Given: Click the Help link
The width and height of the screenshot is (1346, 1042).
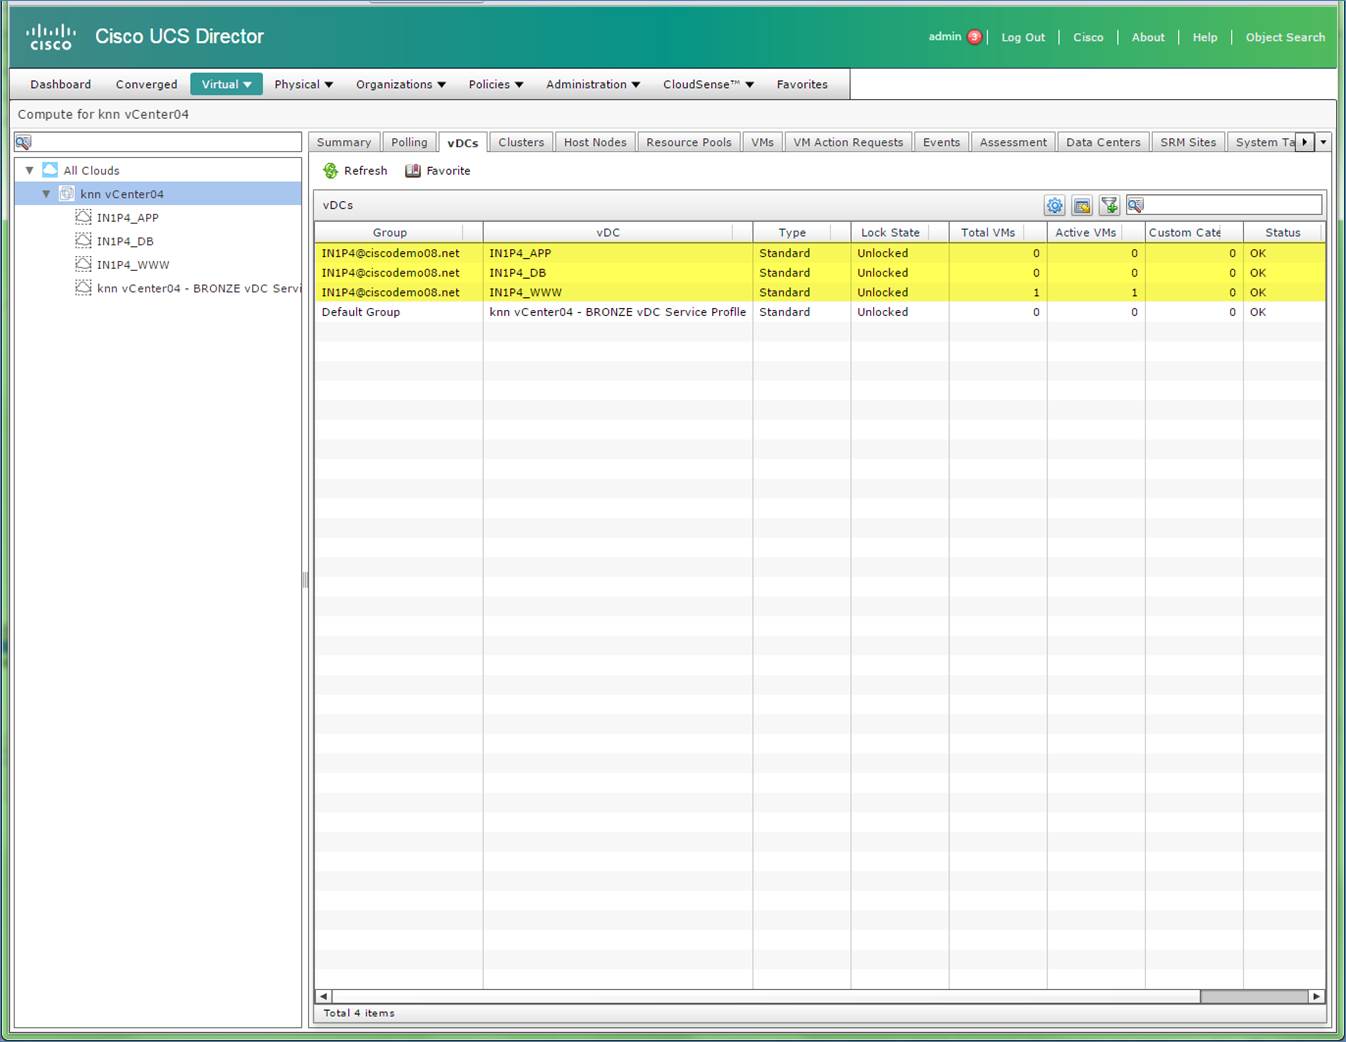Looking at the screenshot, I should pyautogui.click(x=1205, y=37).
